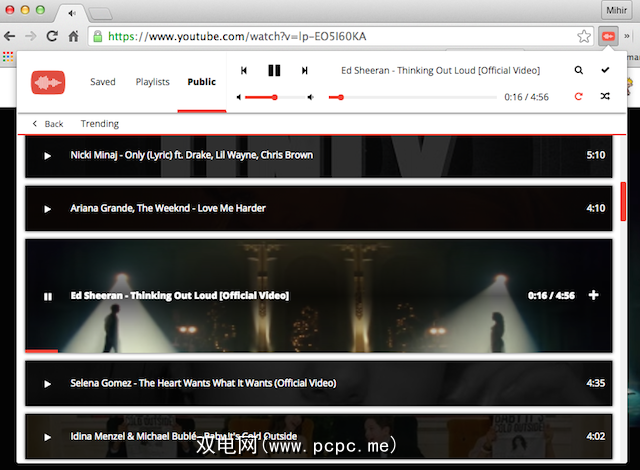The image size is (640, 470).
Task: Select the browser tab with speaker icon
Action: [x=72, y=13]
